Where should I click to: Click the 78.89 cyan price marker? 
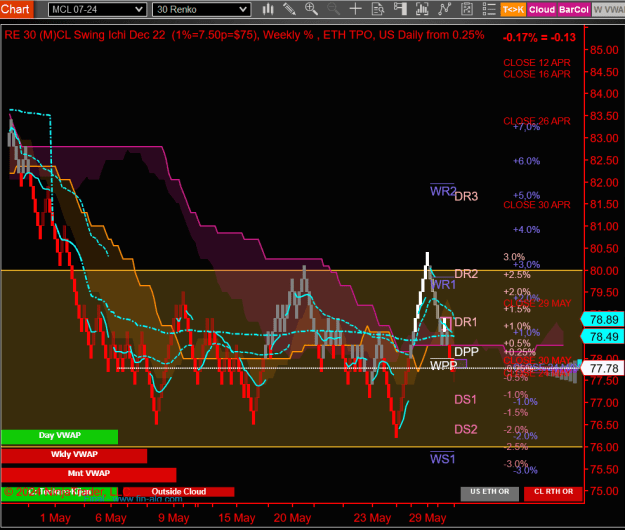602,320
